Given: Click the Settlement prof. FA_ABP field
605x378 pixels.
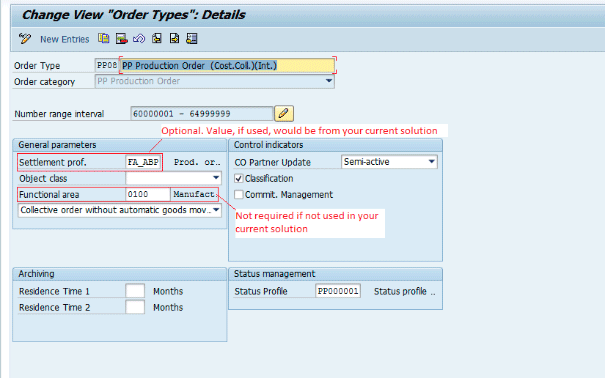Looking at the screenshot, I should 143,162.
